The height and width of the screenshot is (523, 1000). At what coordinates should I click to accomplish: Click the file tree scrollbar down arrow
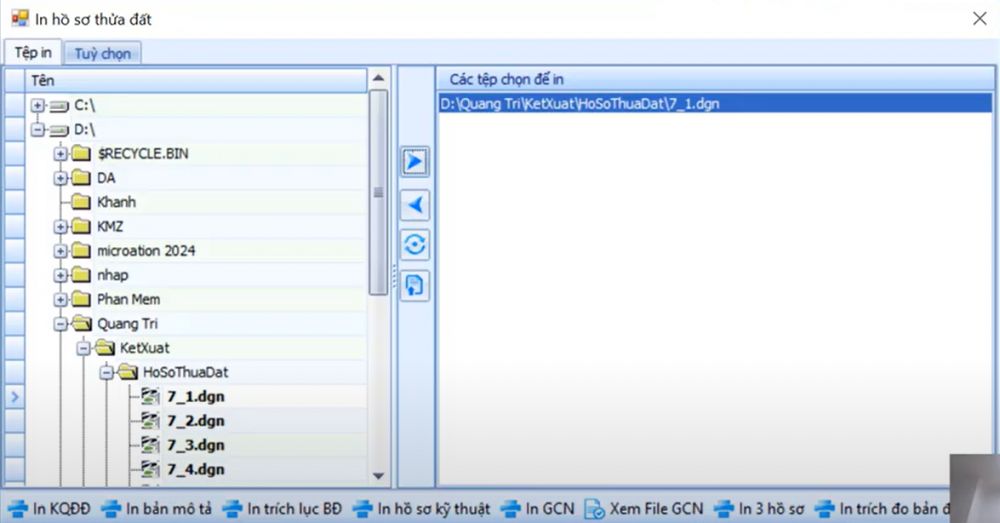(x=378, y=476)
